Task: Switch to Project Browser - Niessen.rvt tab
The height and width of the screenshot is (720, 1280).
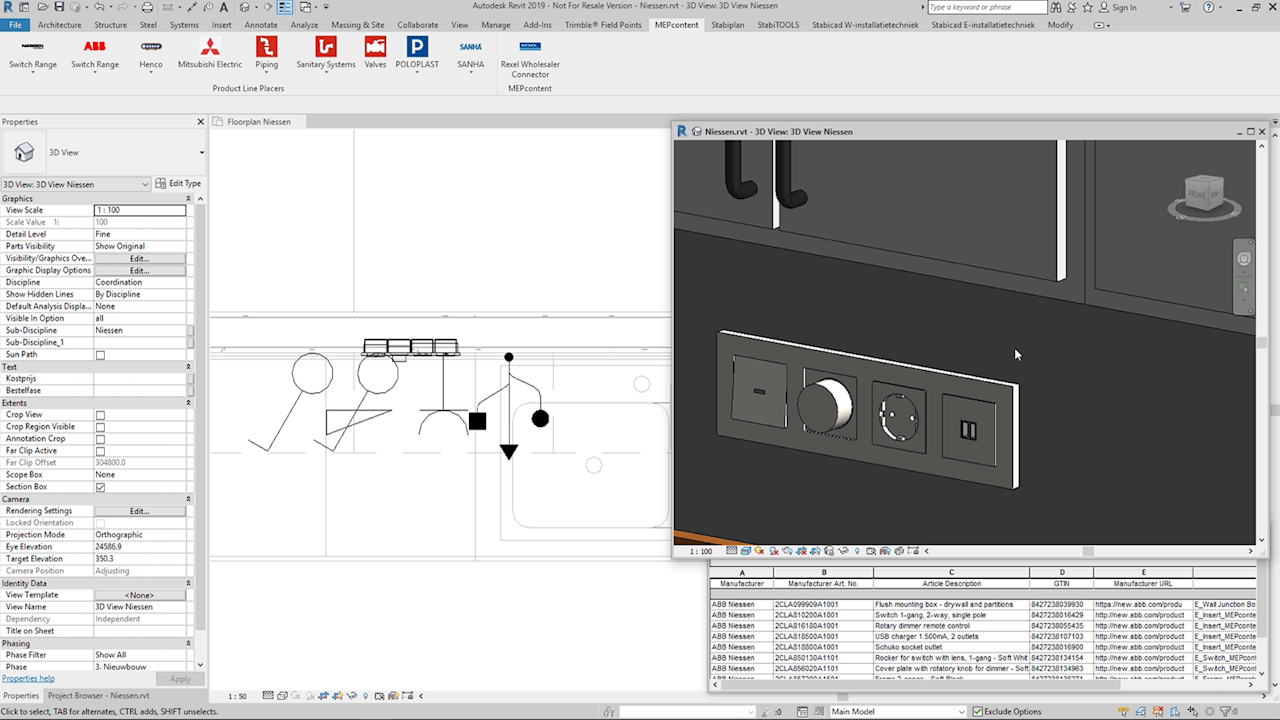Action: coord(98,695)
